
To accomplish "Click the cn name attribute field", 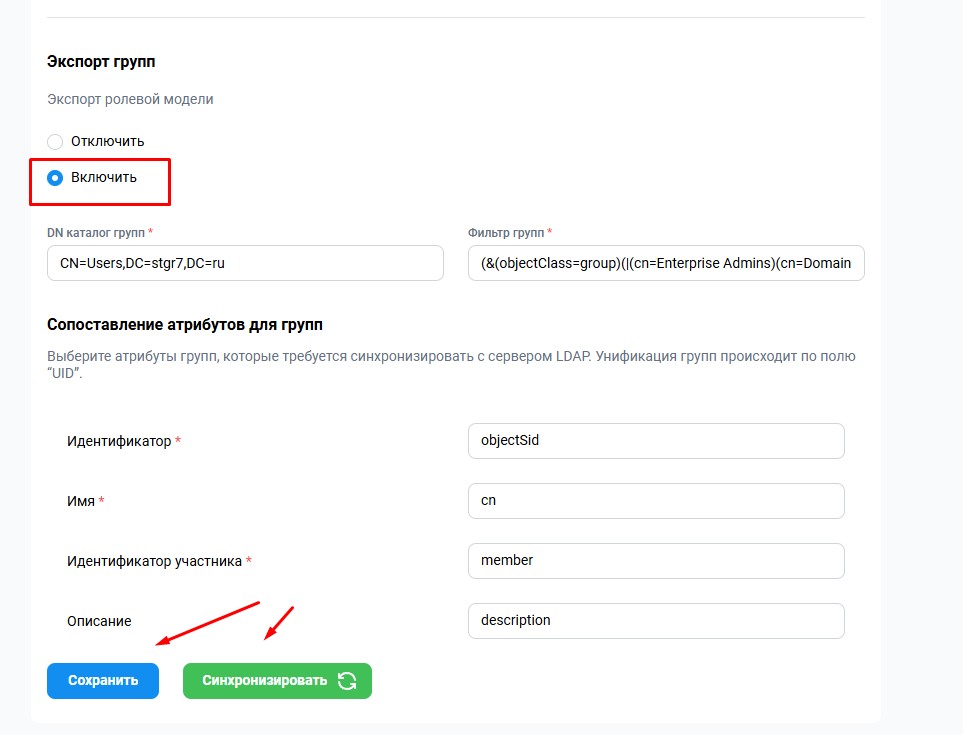I will [656, 500].
